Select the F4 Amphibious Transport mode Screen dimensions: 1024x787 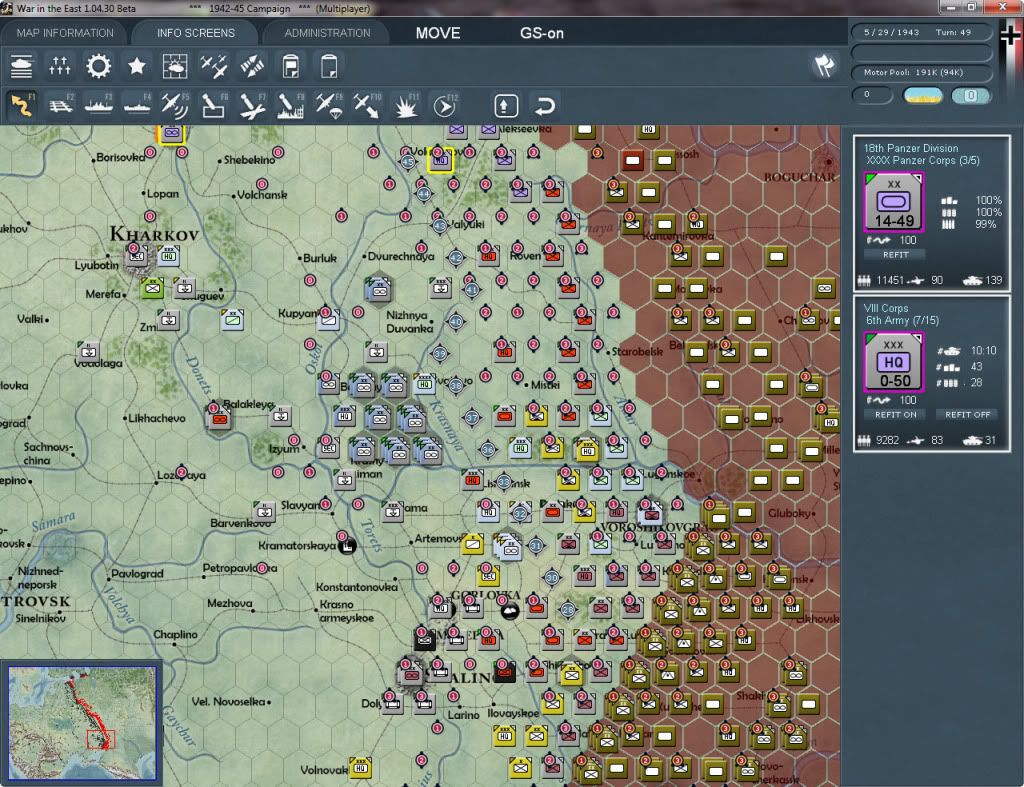pyautogui.click(x=137, y=105)
